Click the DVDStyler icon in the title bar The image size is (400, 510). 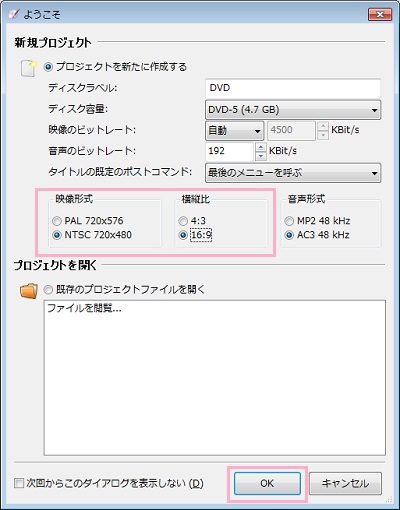click(14, 14)
